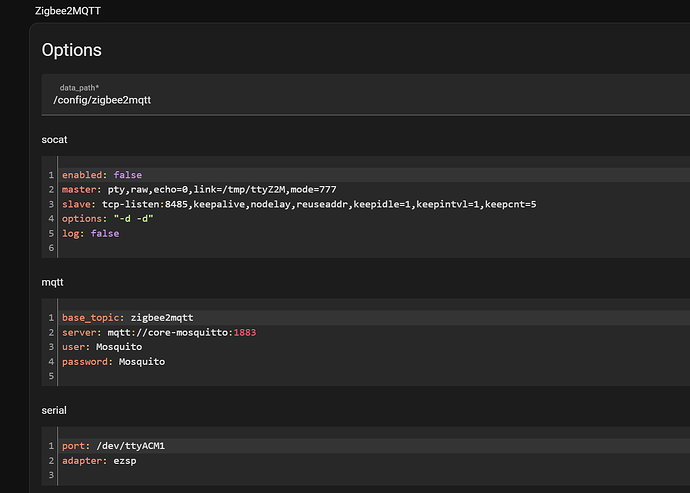Click the serial section label

click(54, 411)
